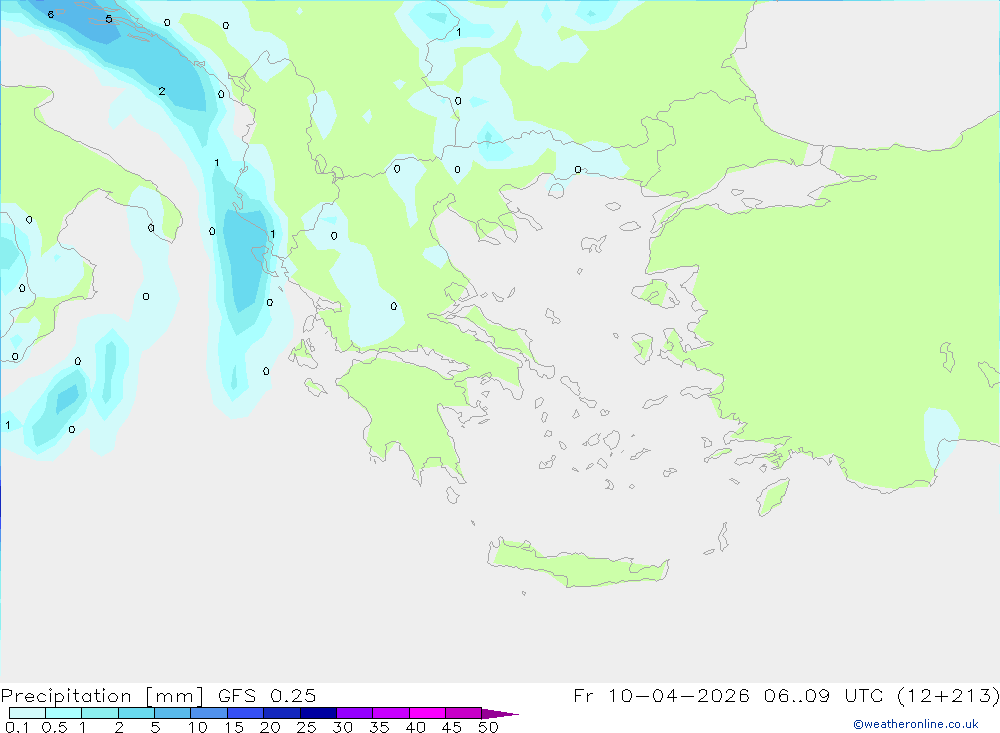Click the 20–25 mm legend color swatch
The height and width of the screenshot is (733, 1000).
pyautogui.click(x=281, y=713)
